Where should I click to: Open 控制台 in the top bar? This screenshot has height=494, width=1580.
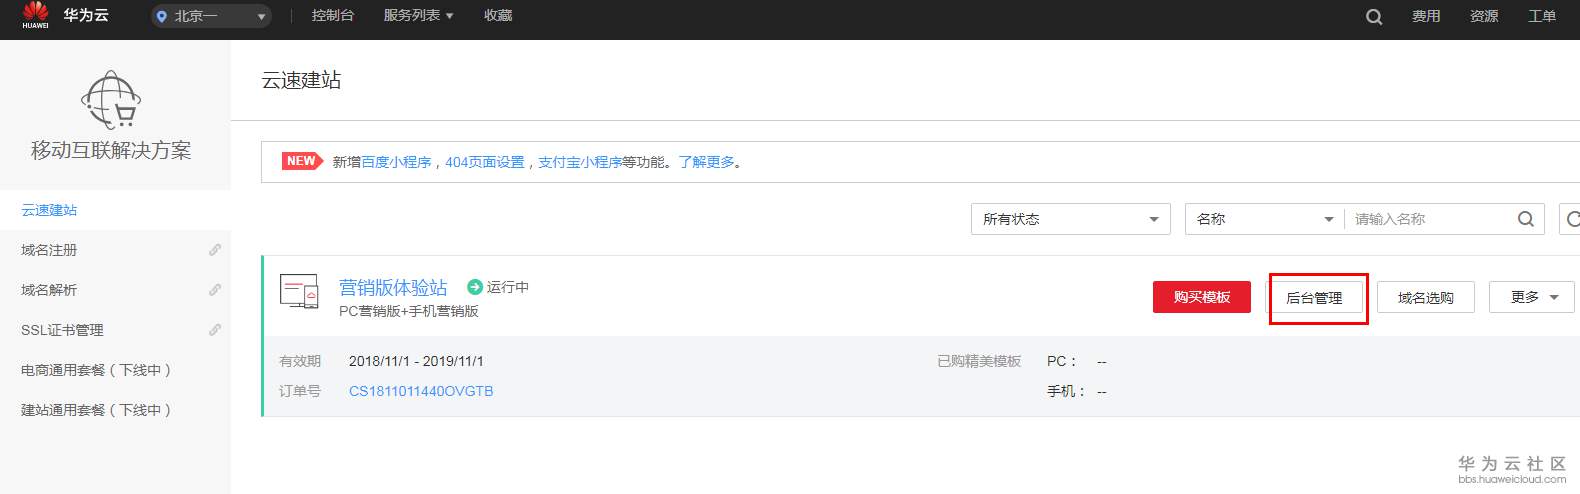pyautogui.click(x=333, y=16)
